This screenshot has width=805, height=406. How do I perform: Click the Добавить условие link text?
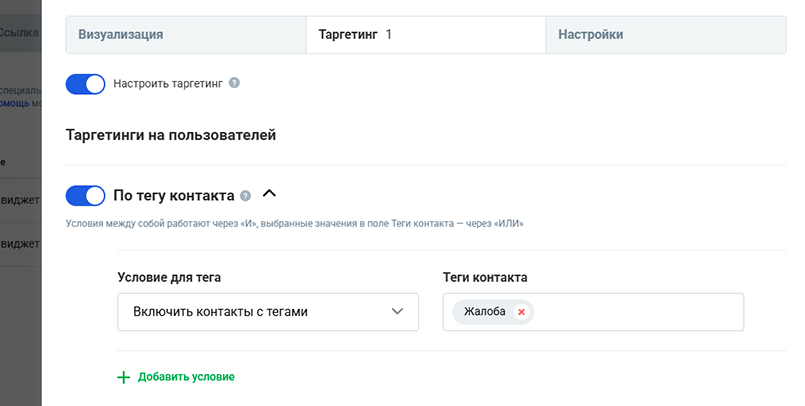point(186,377)
